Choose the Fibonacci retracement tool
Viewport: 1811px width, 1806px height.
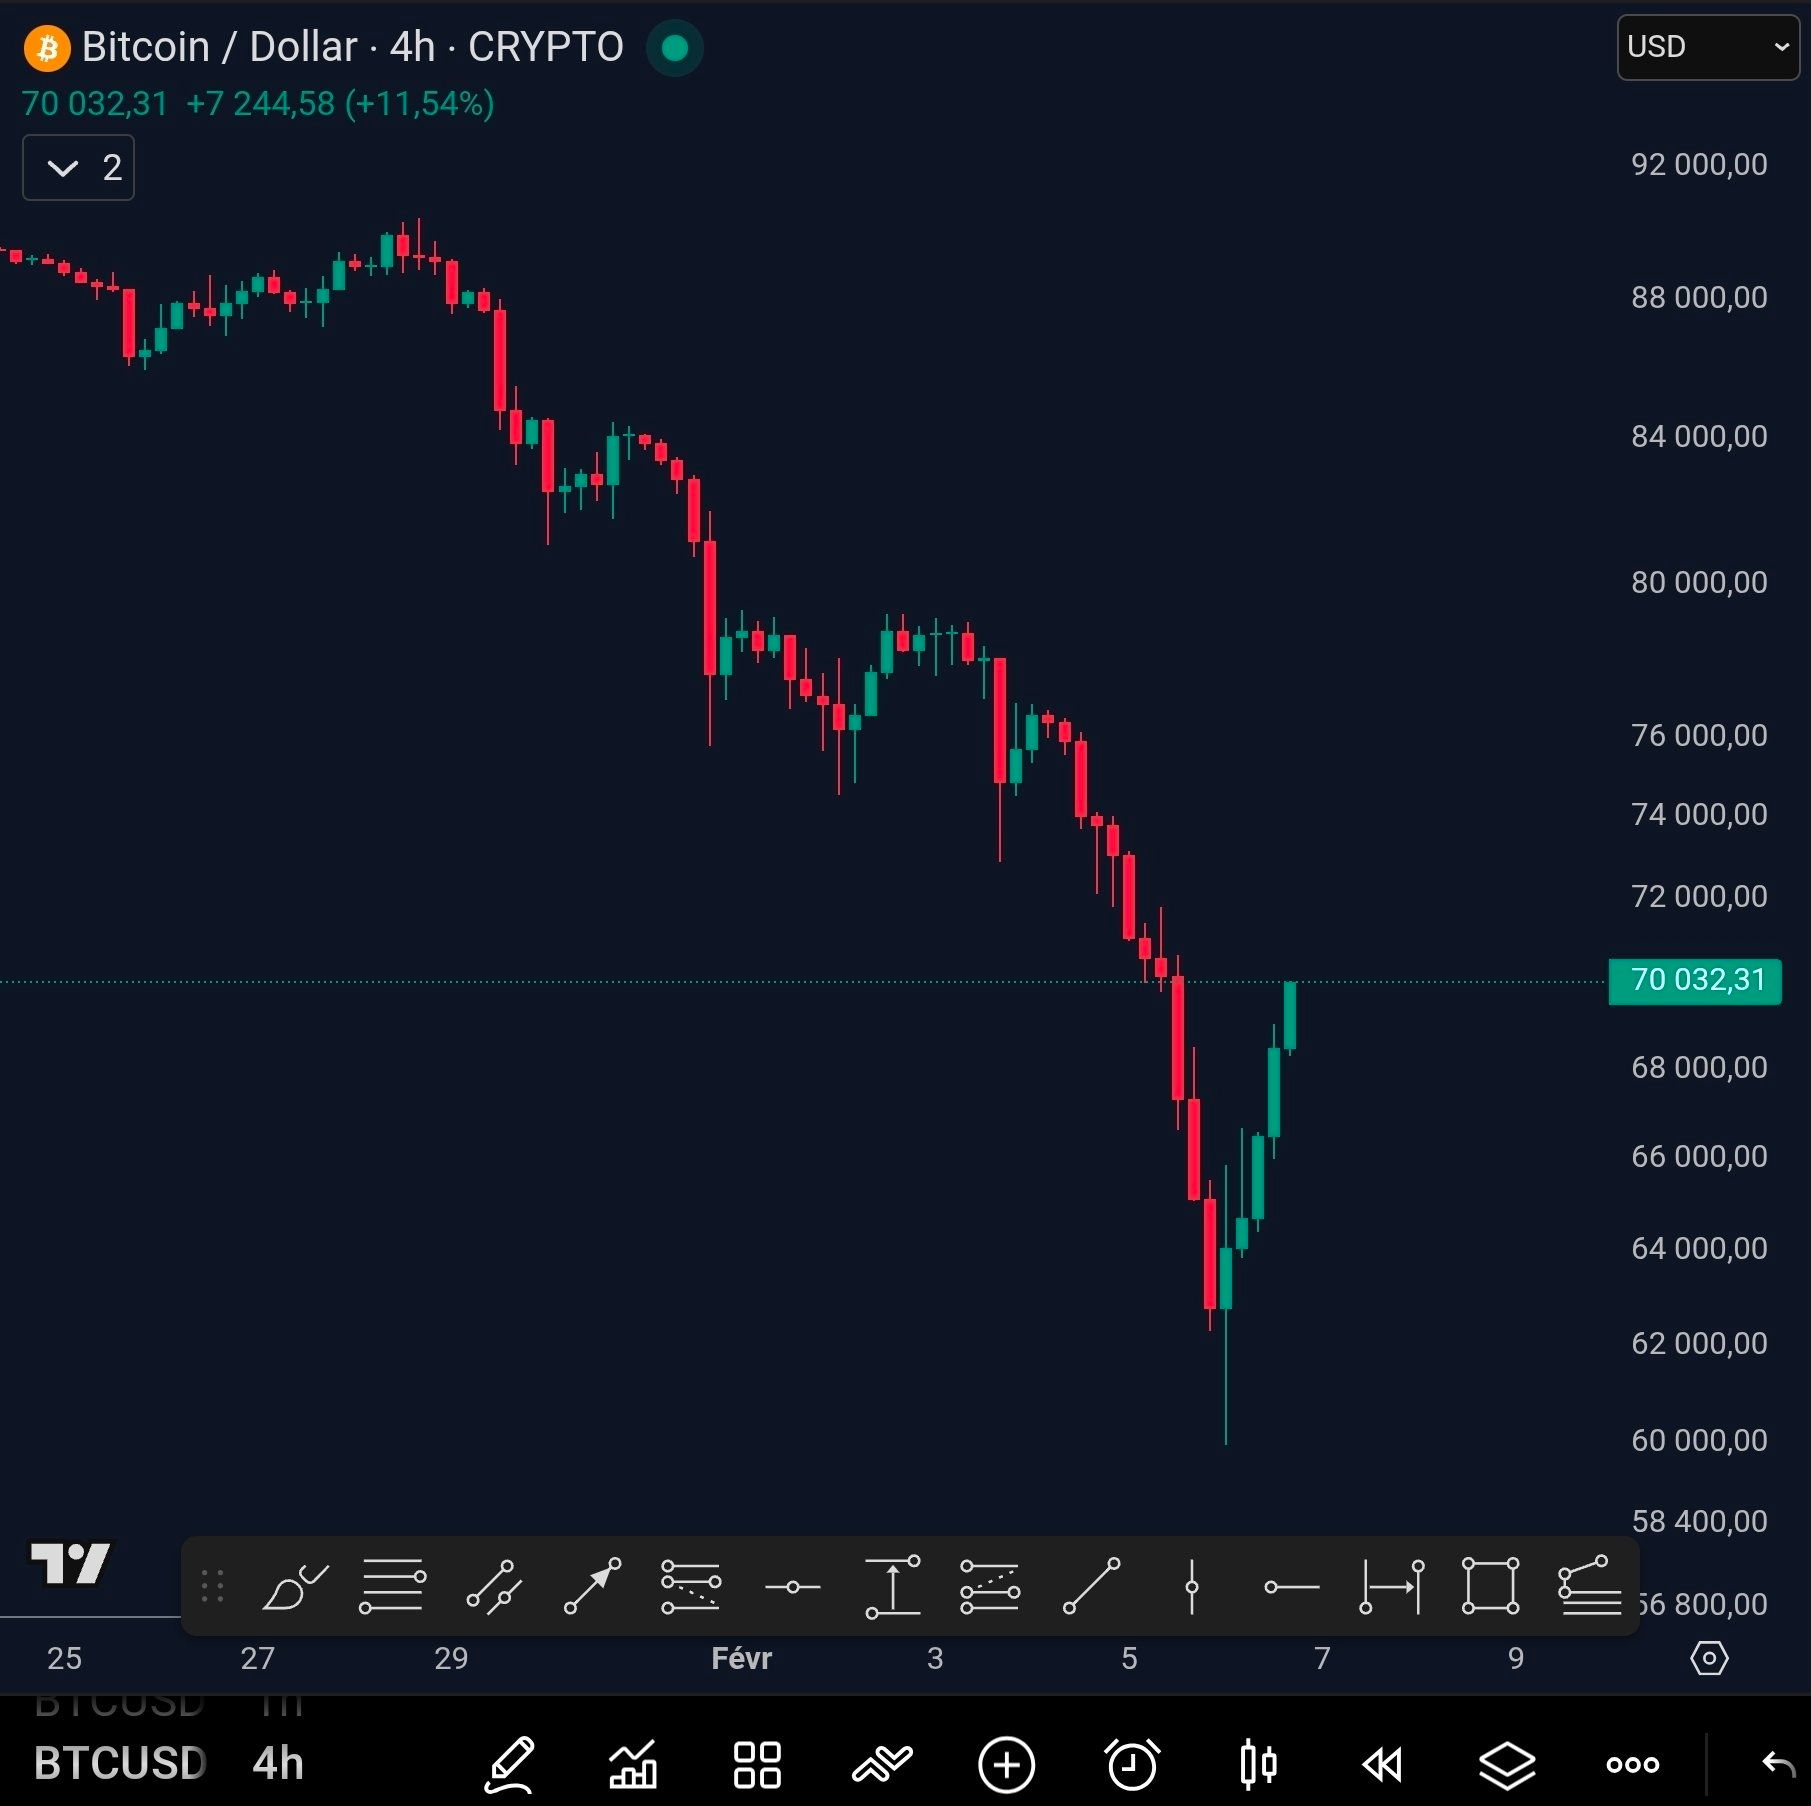tap(691, 1586)
